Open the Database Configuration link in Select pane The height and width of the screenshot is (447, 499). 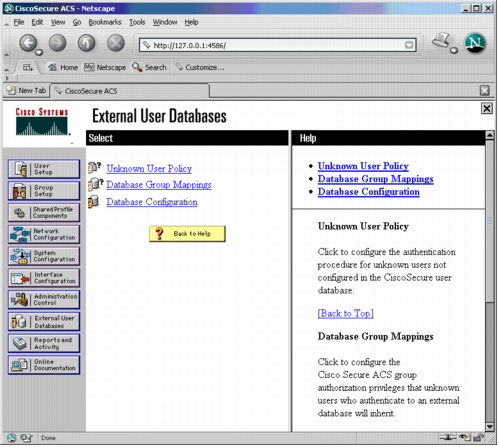(152, 202)
